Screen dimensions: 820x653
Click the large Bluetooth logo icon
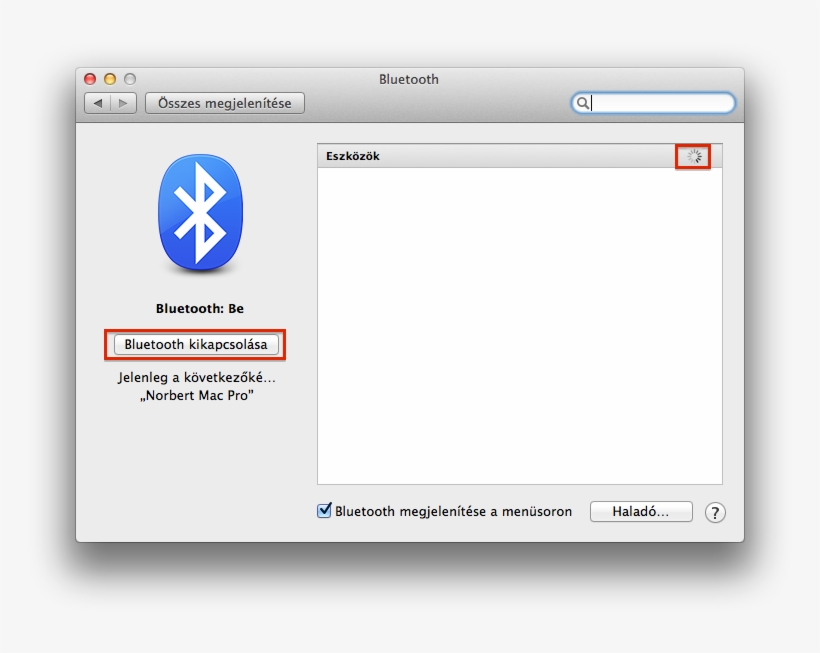(x=200, y=212)
